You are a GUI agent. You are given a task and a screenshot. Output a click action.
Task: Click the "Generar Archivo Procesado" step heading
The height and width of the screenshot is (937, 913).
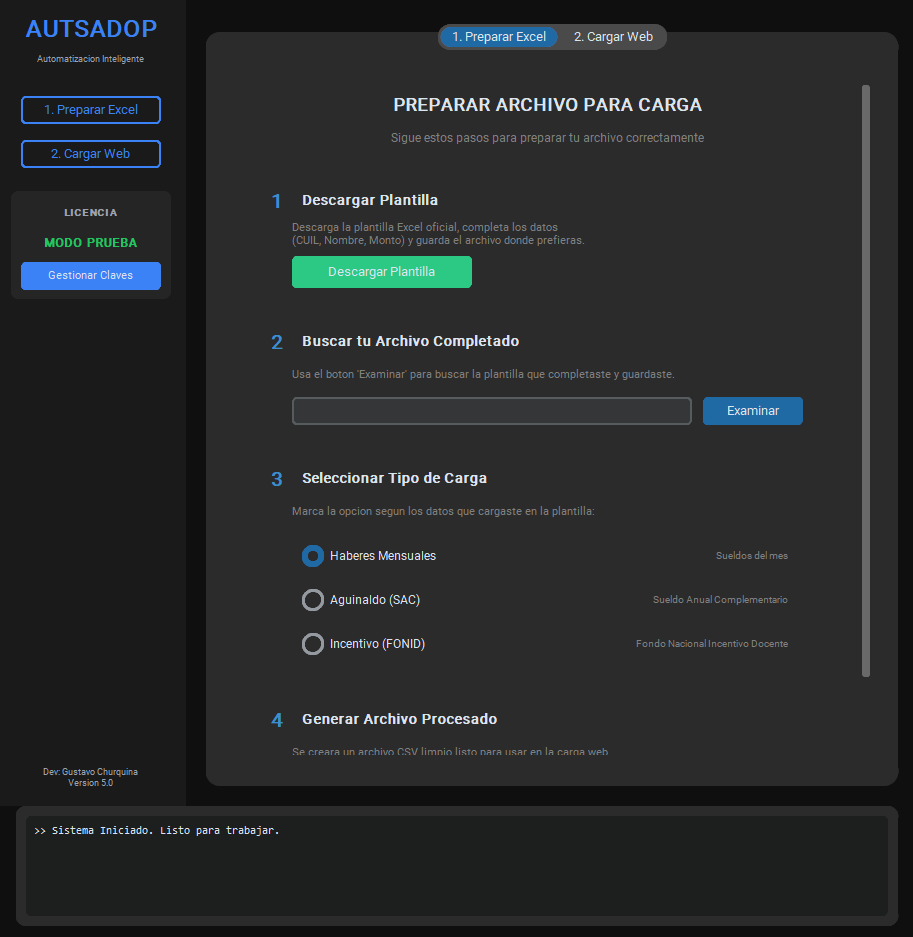click(399, 719)
